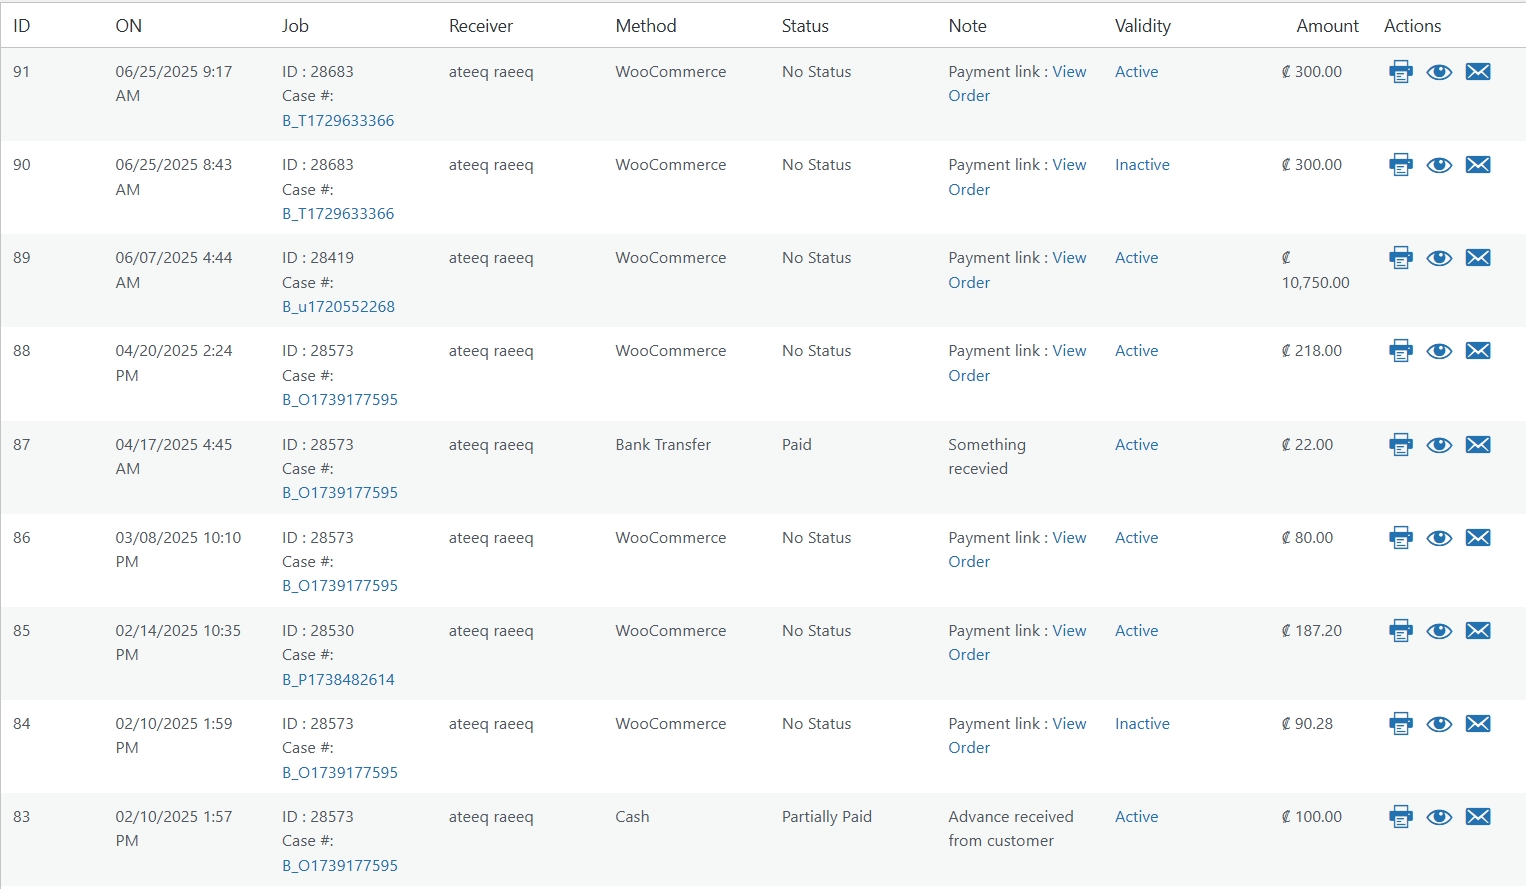Open case B_u1720552268
This screenshot has height=889, width=1526.
tap(338, 307)
